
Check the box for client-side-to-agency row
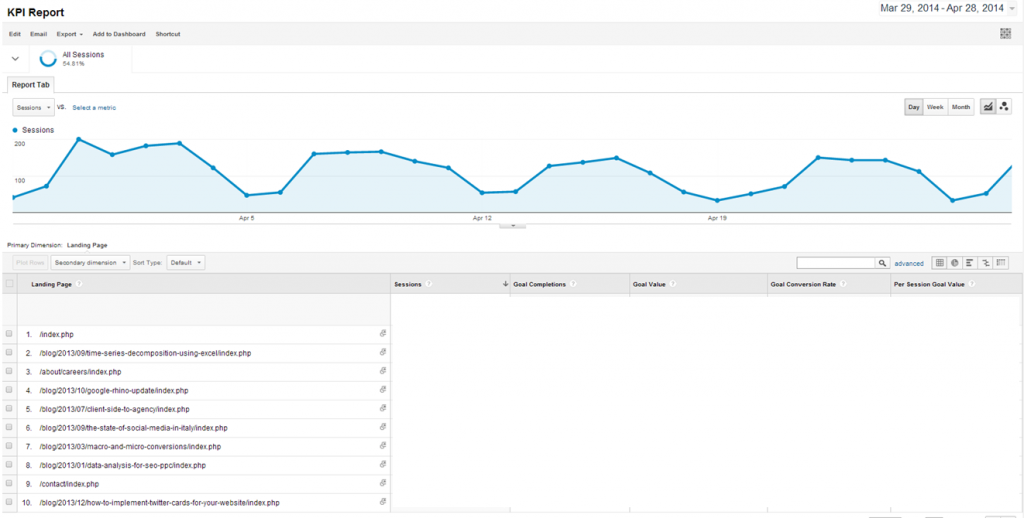pos(9,409)
